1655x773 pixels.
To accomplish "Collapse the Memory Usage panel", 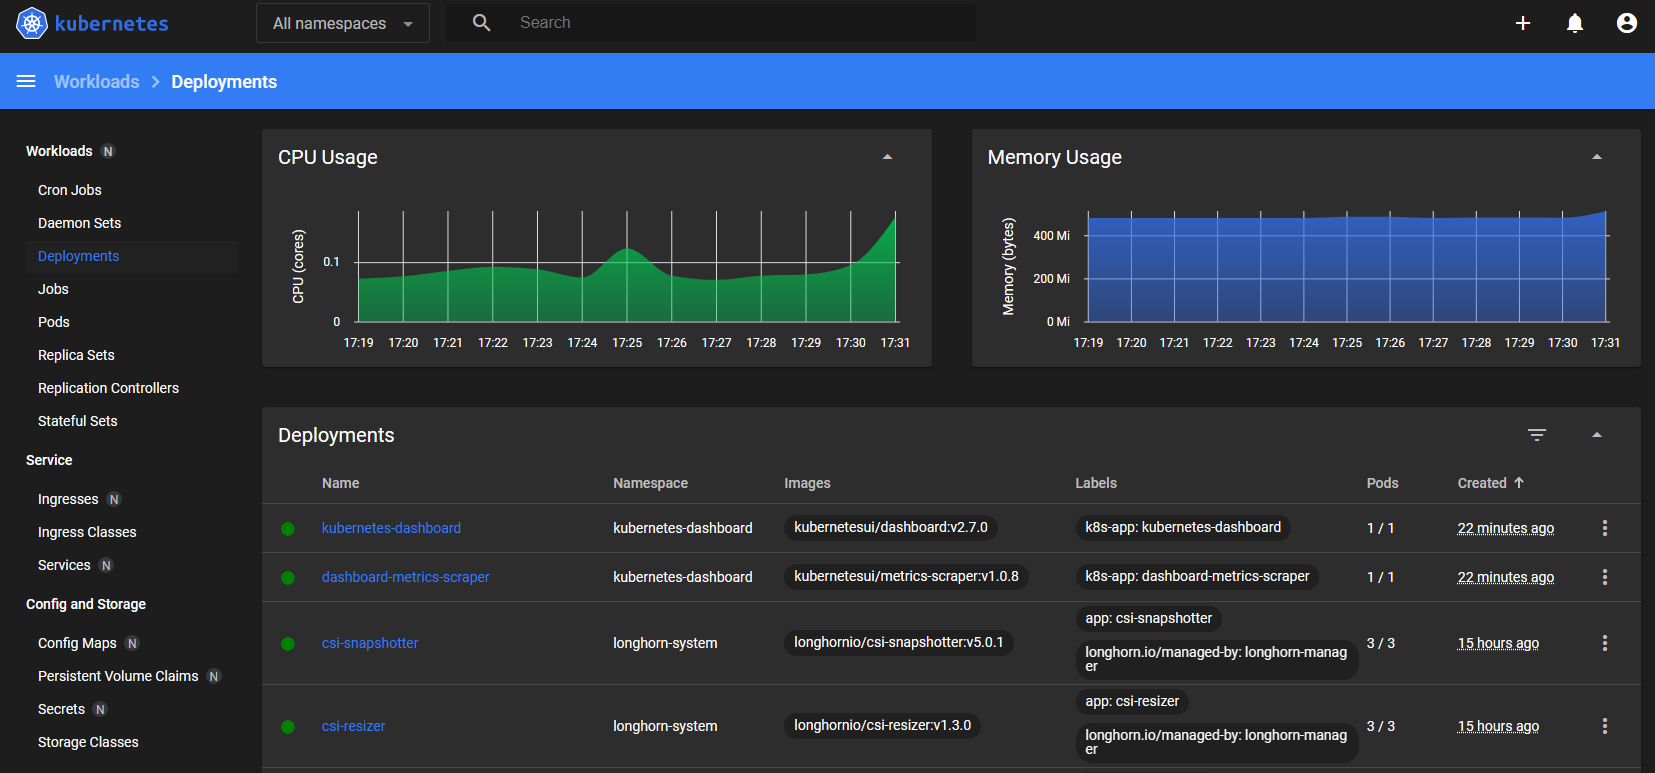I will pyautogui.click(x=1596, y=157).
